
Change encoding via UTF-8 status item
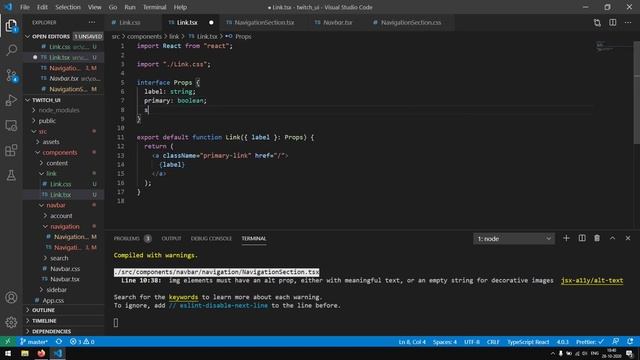click(472, 342)
